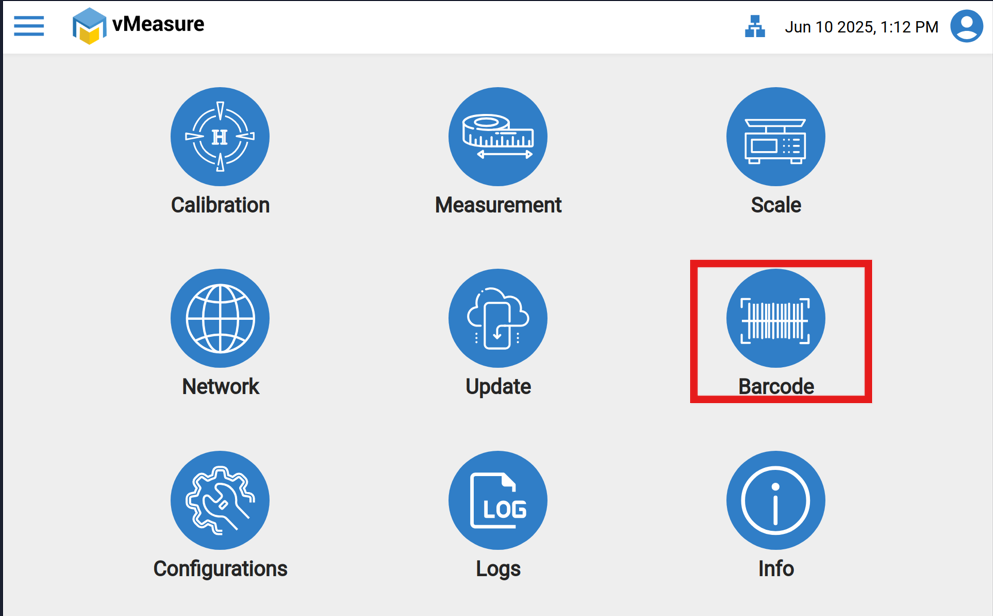The image size is (993, 616).
Task: Click the "vMeasure" title text
Action: point(158,25)
